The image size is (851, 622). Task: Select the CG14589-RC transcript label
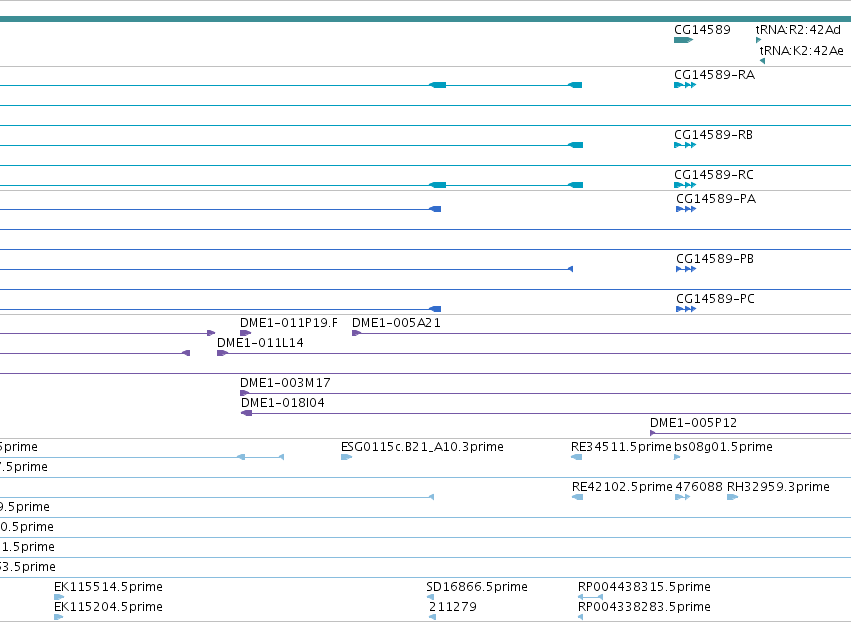pyautogui.click(x=714, y=175)
